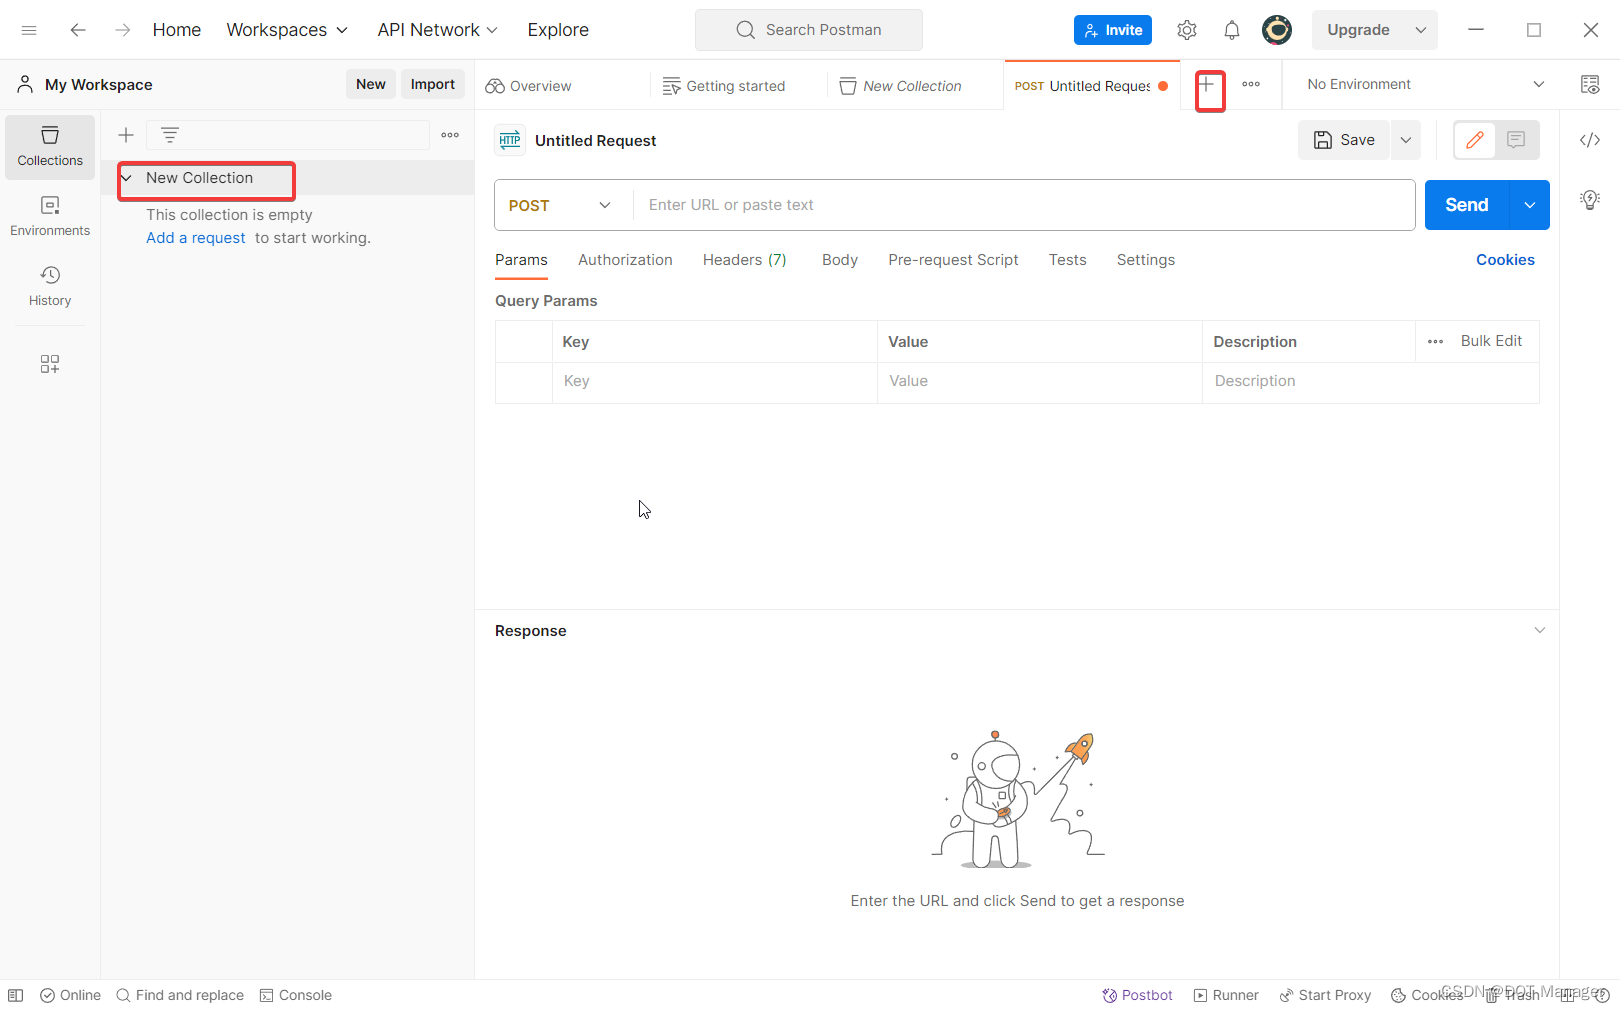Open new tab with plus icon
This screenshot has height=1010, width=1620.
coord(1207,85)
